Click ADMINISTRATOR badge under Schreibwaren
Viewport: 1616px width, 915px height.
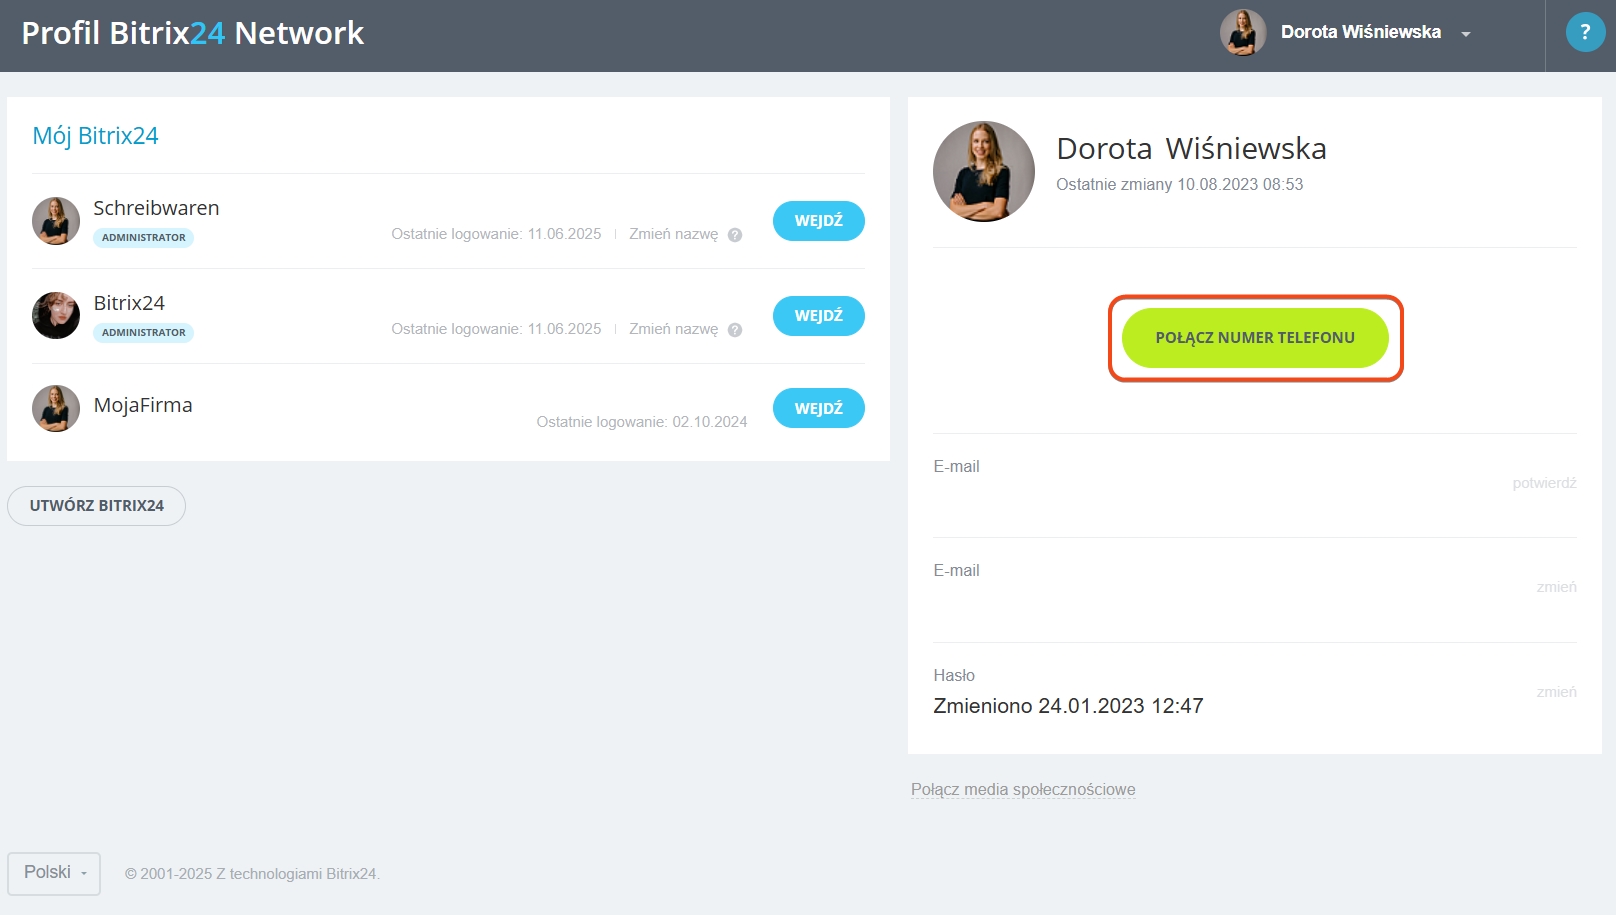pyautogui.click(x=143, y=238)
